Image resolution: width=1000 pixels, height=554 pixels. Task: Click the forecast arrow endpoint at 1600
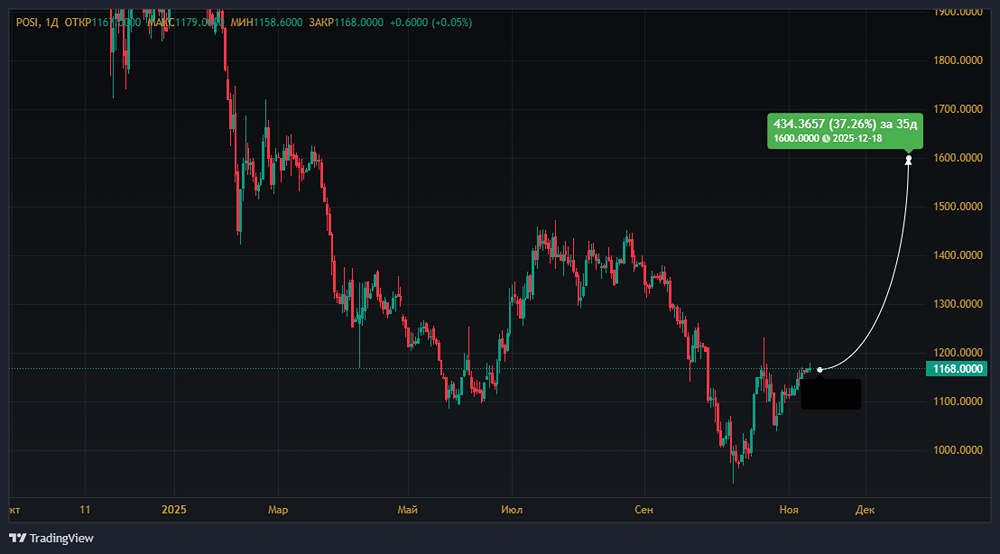[x=908, y=160]
